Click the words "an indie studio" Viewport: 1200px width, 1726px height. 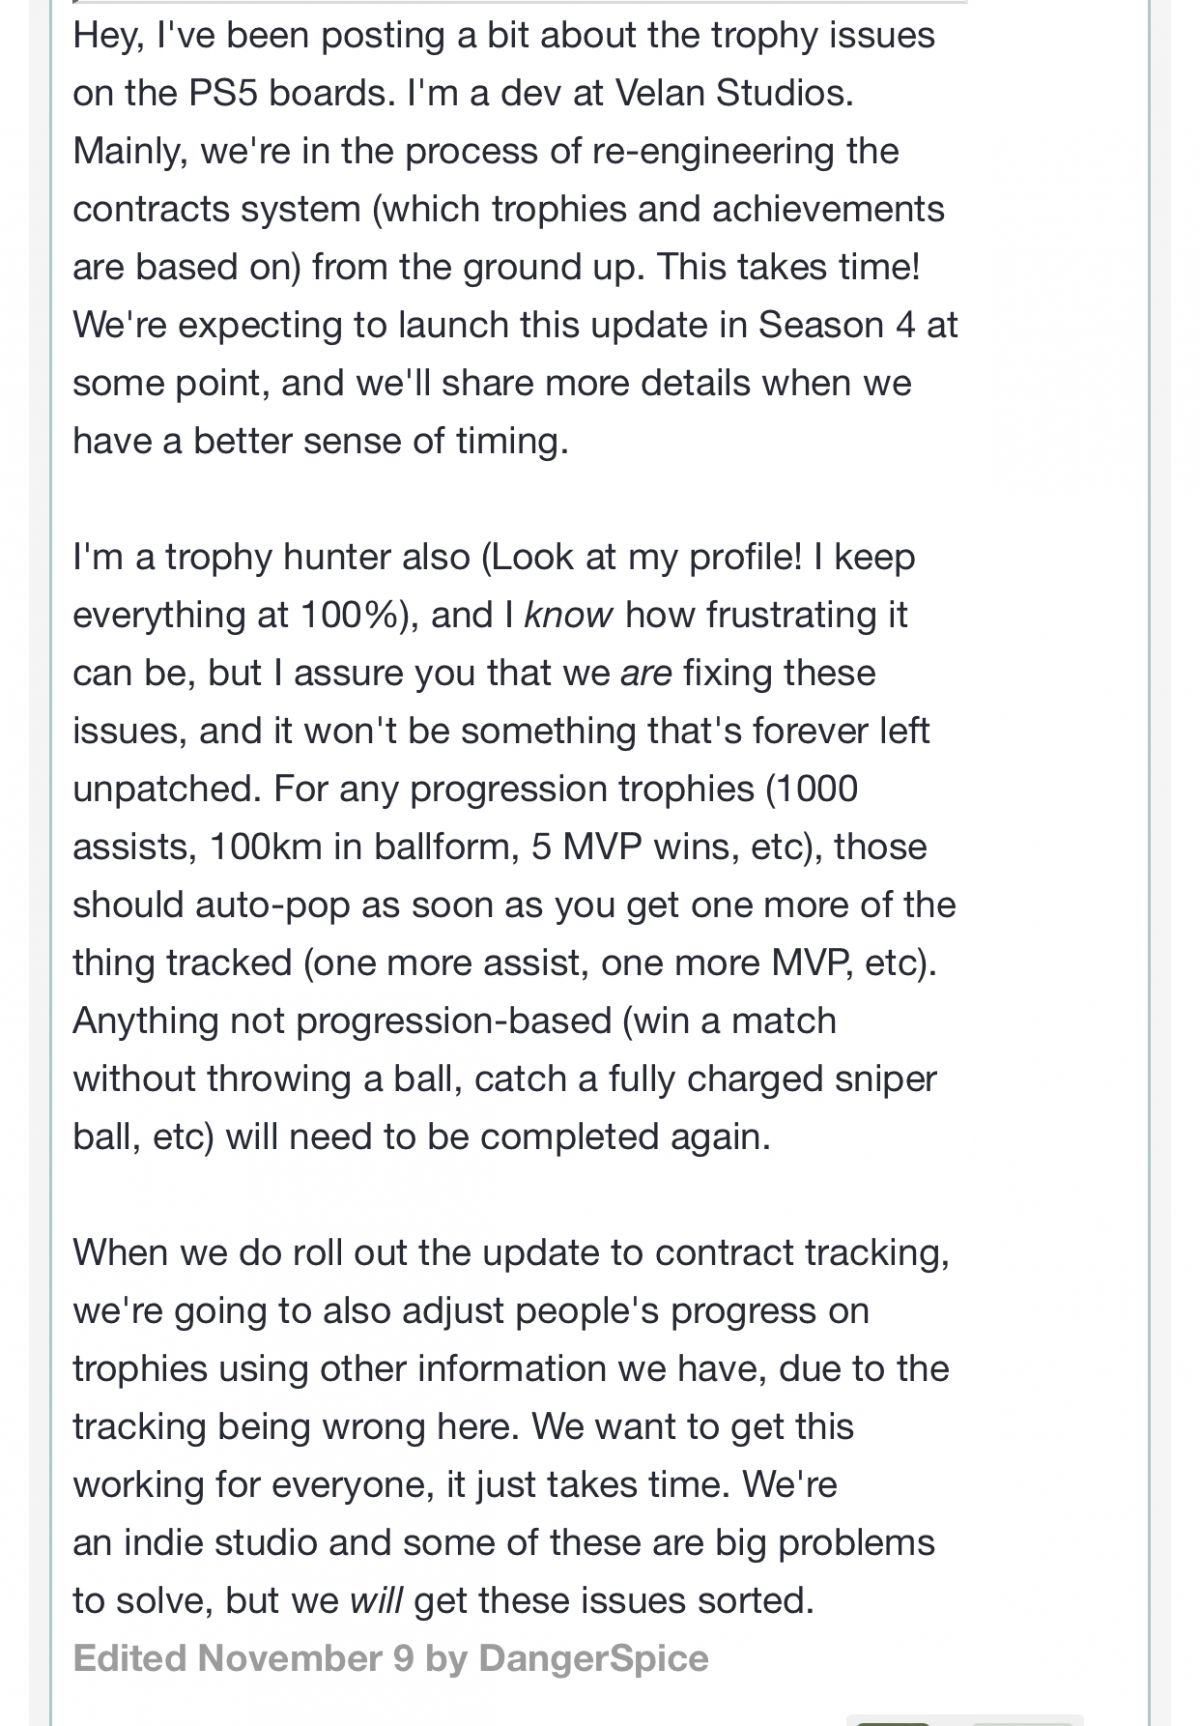(195, 1542)
